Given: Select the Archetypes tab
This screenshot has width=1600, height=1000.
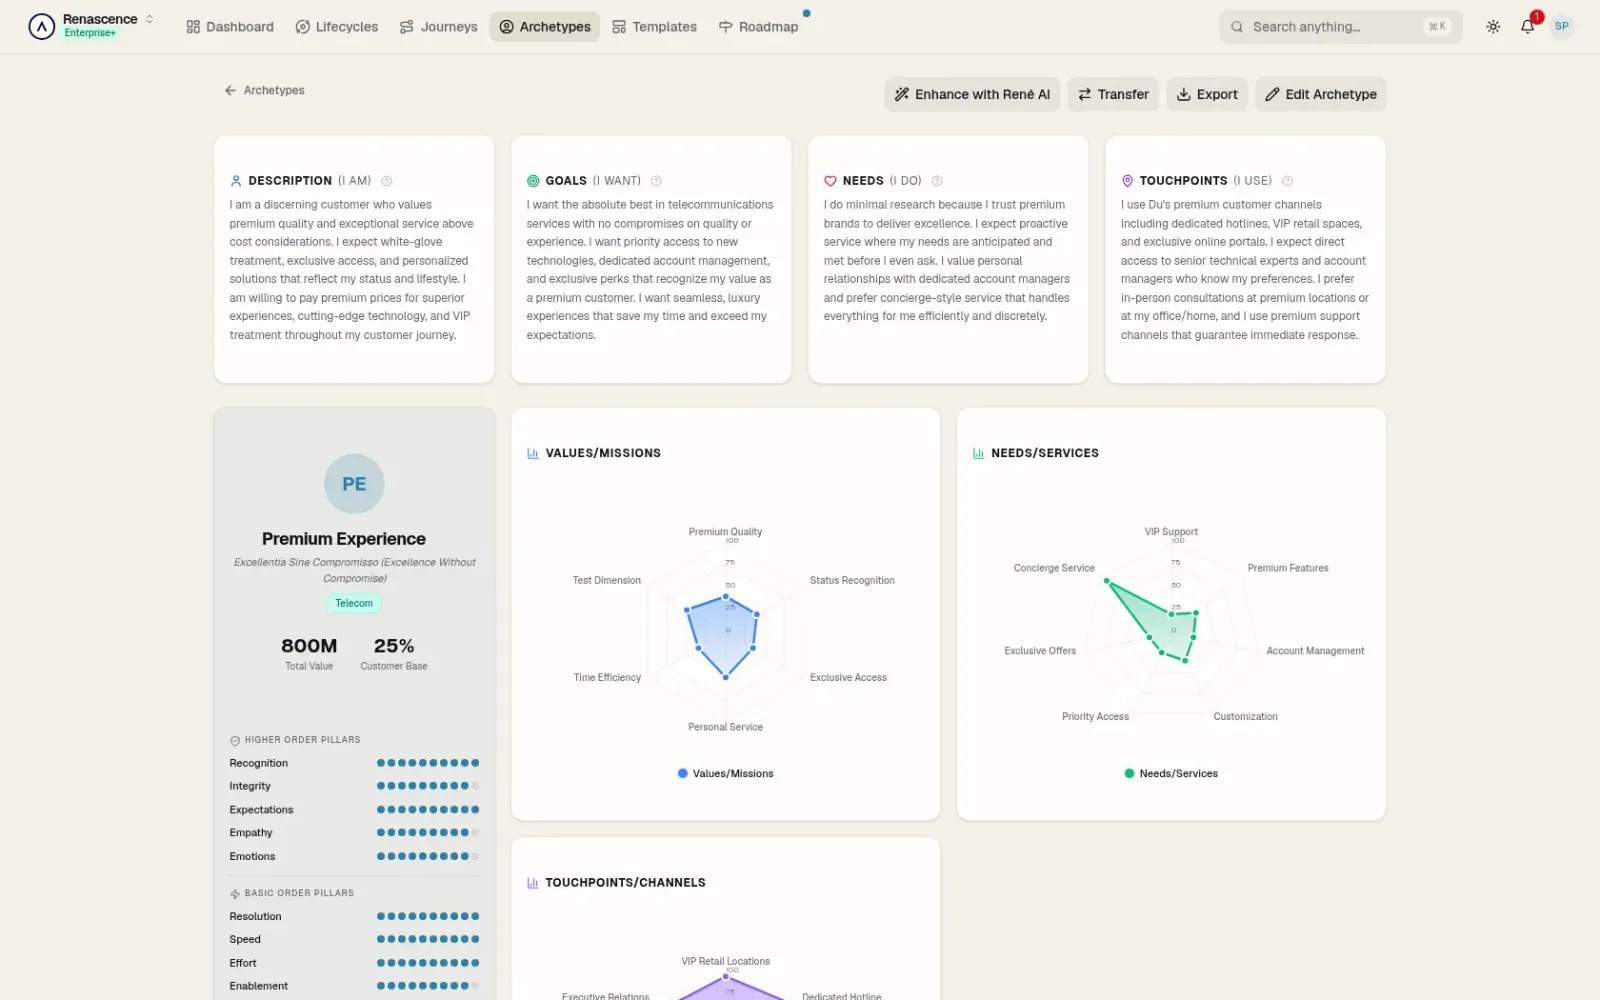Looking at the screenshot, I should click(545, 27).
